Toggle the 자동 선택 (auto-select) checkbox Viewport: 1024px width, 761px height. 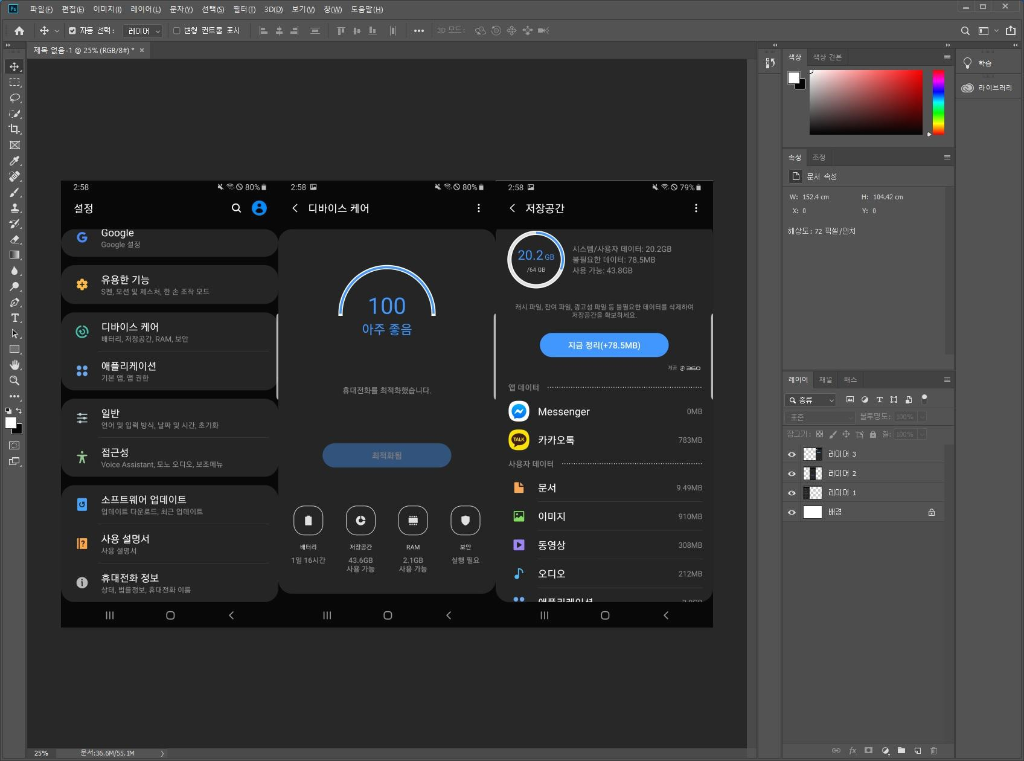(x=72, y=31)
